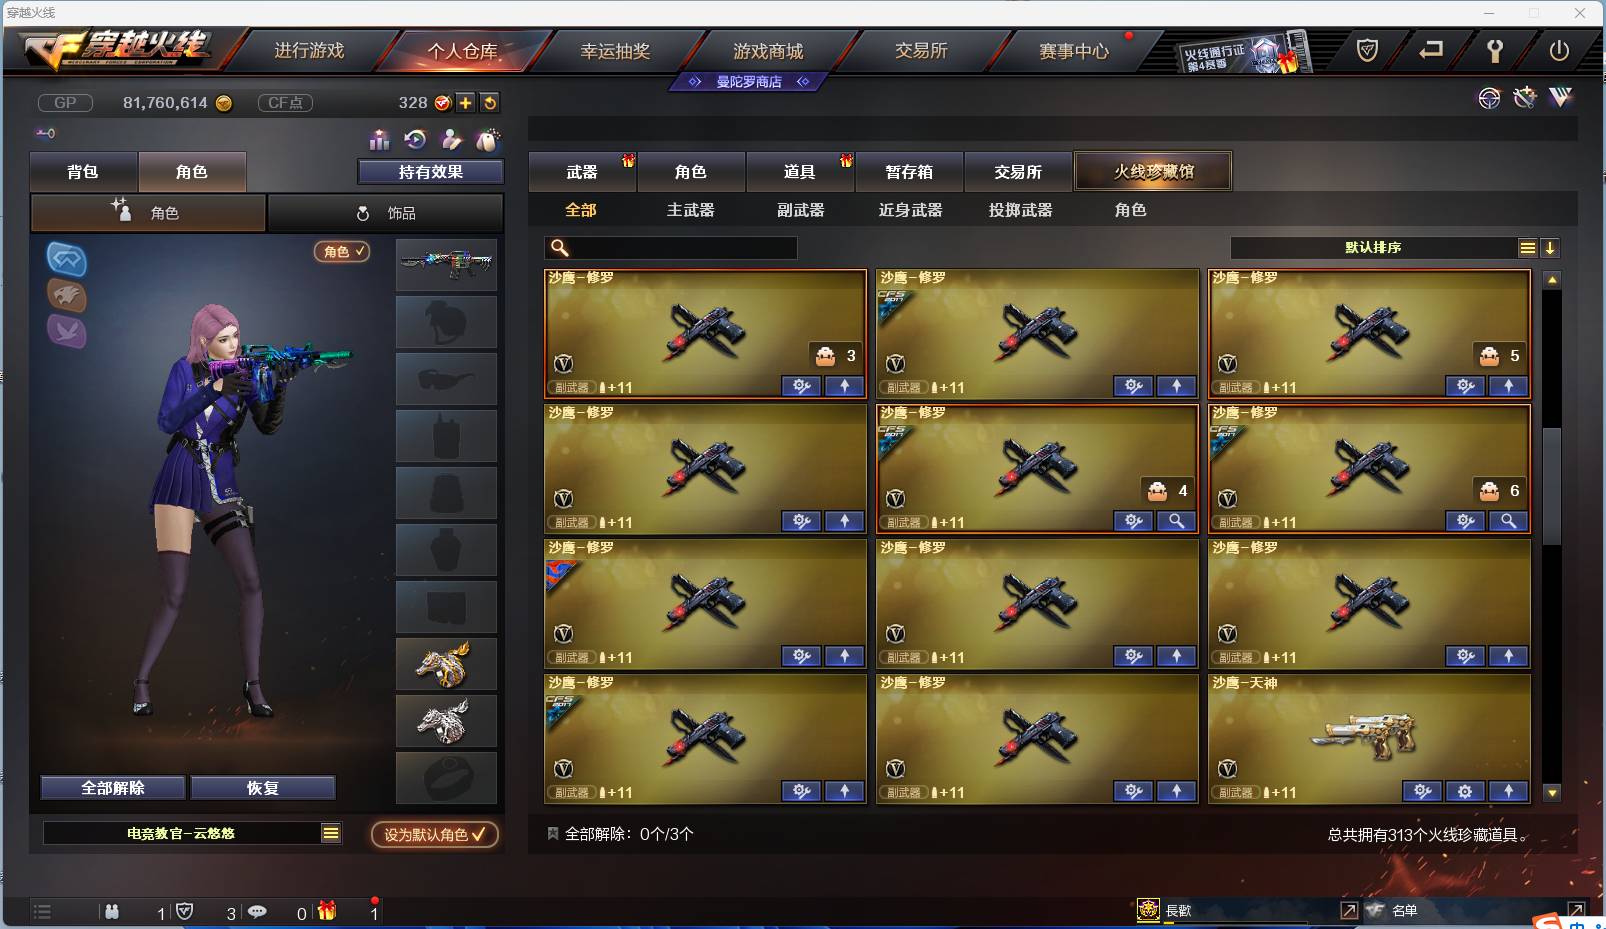Click the plus icon to add CF points
Viewport: 1606px width, 929px height.
click(x=466, y=103)
